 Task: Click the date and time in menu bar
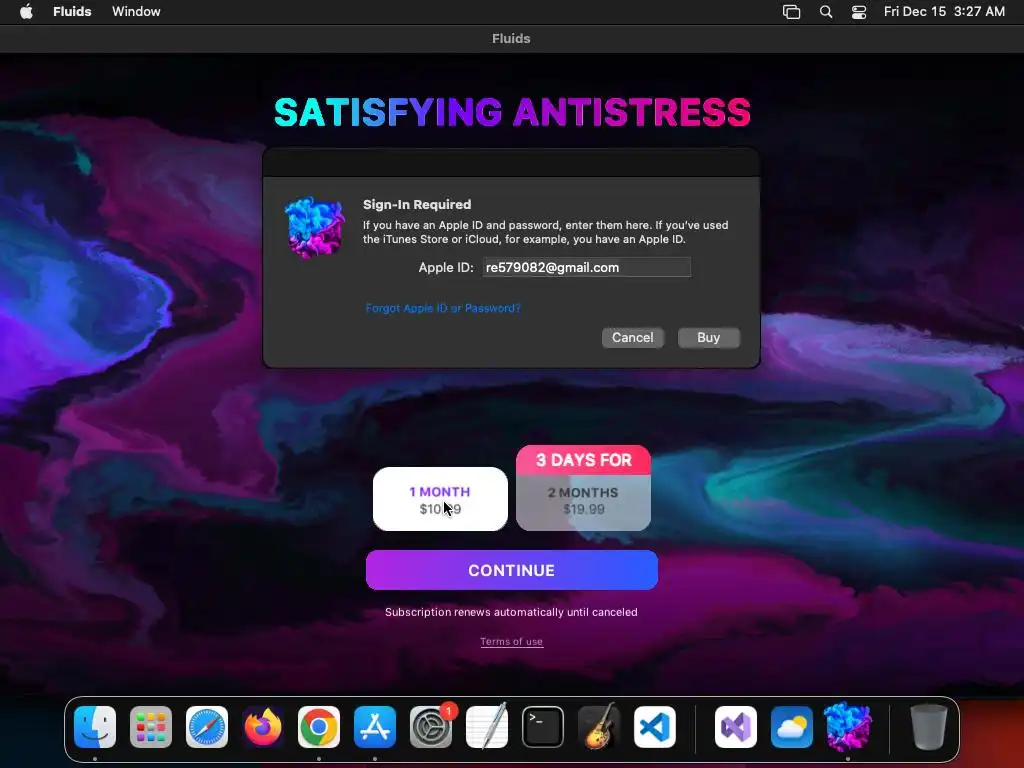(944, 11)
